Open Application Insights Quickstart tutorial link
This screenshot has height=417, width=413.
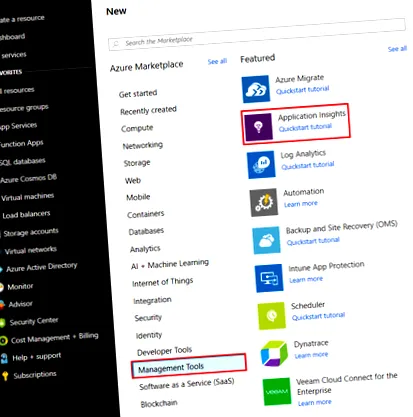point(305,127)
